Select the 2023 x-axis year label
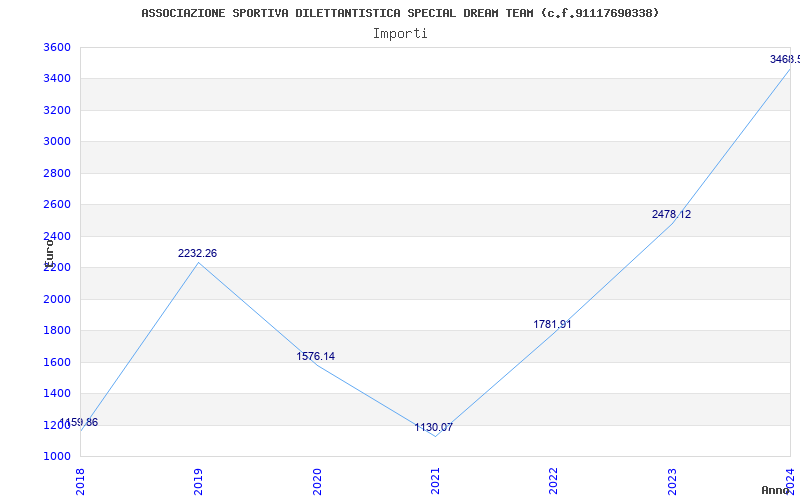 click(x=672, y=480)
